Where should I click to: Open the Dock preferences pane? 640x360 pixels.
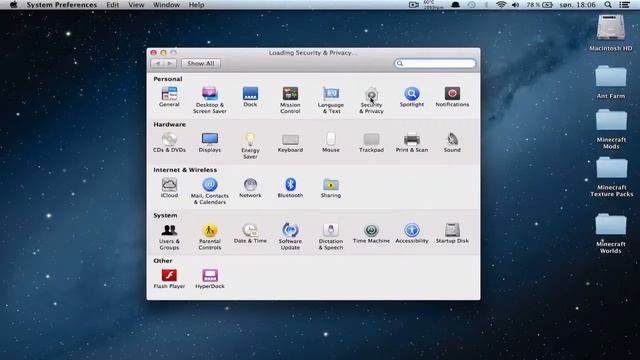250,97
